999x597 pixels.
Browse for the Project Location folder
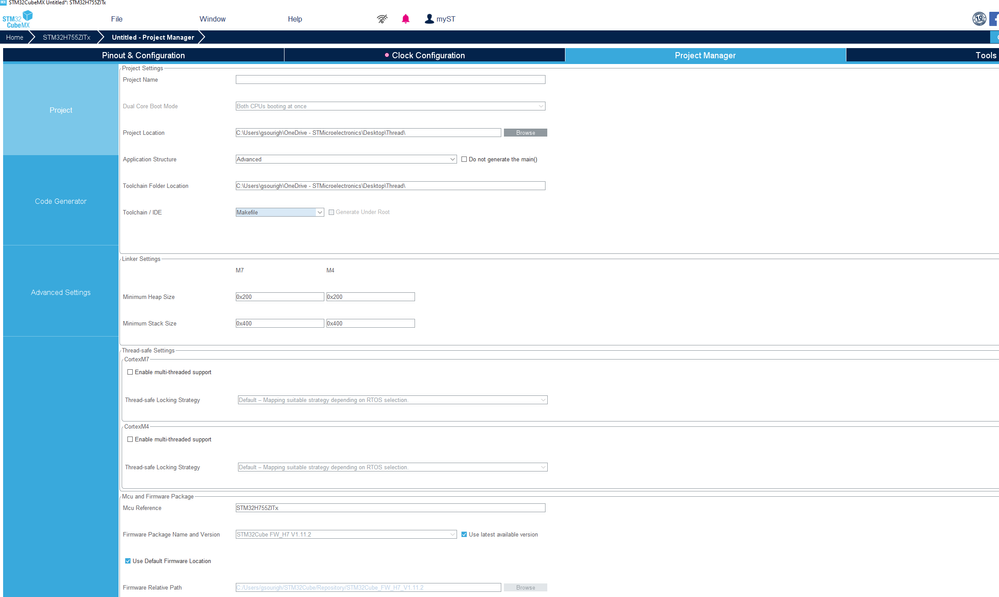(526, 133)
